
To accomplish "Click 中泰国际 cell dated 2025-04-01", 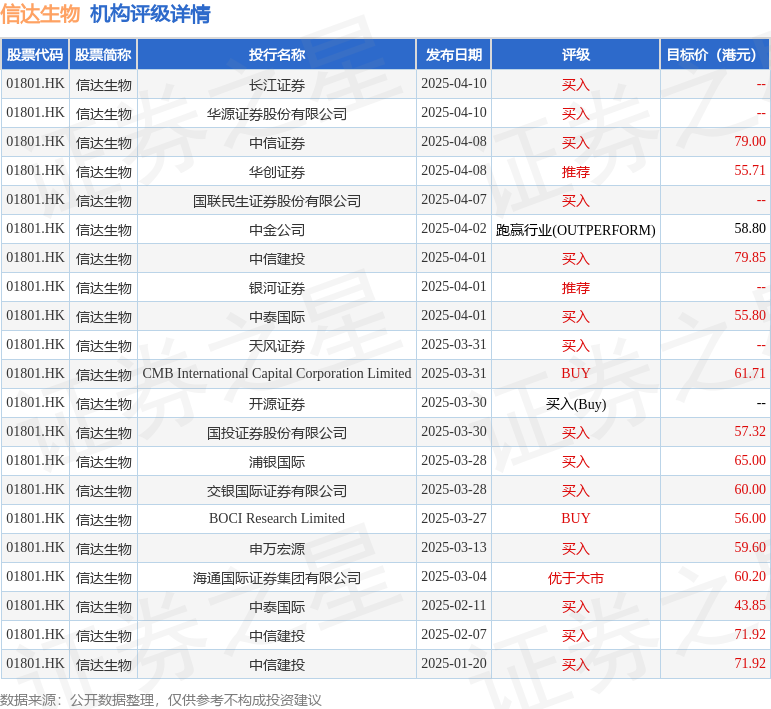I will [x=277, y=317].
